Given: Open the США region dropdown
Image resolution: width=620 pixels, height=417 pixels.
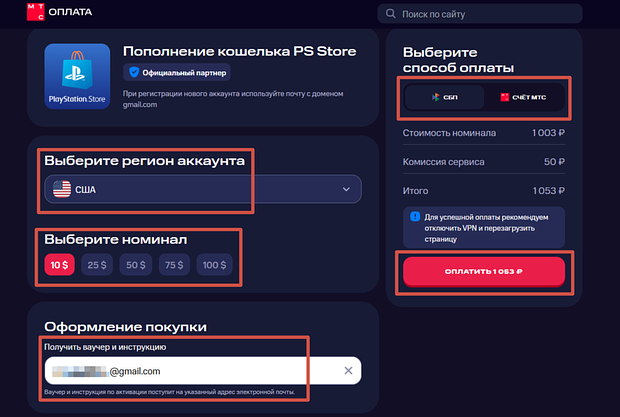Looking at the screenshot, I should (203, 189).
